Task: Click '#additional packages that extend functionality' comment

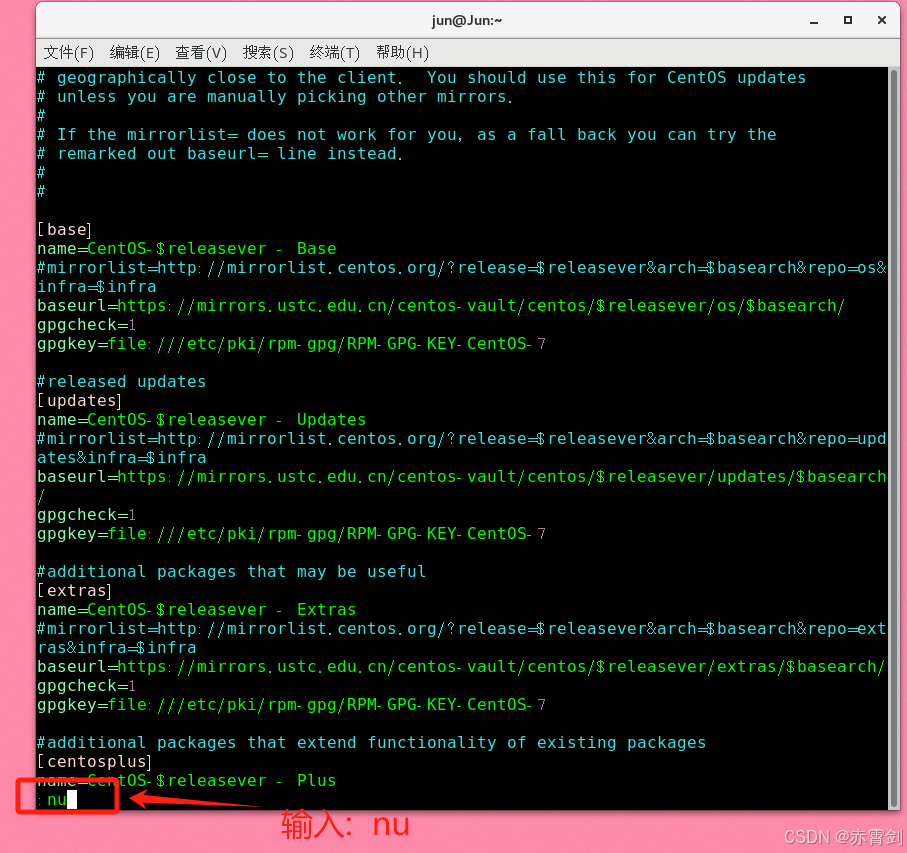Action: 371,743
